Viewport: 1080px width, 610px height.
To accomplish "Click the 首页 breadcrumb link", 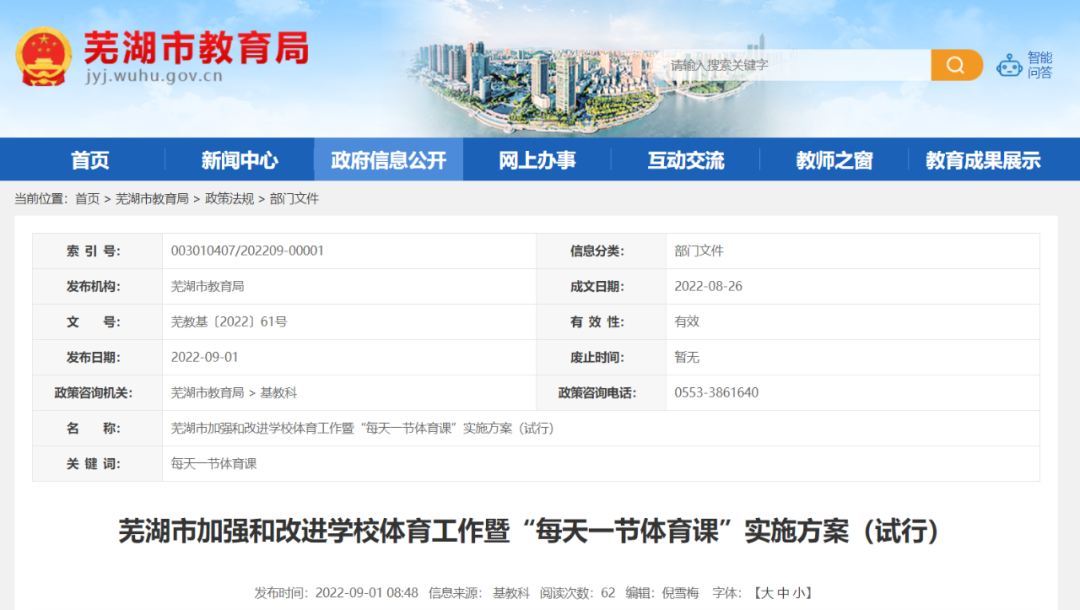I will (87, 199).
